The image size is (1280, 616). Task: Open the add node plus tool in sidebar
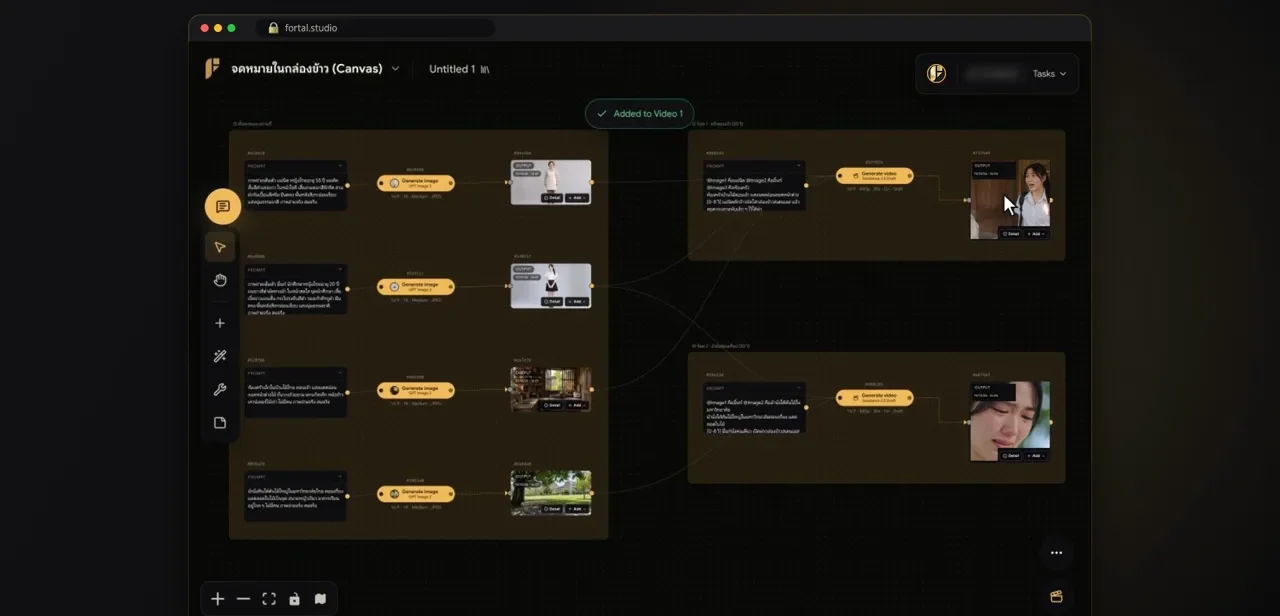pos(220,323)
